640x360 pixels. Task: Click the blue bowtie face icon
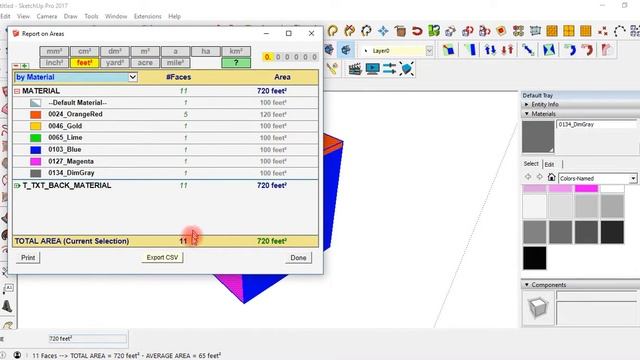point(549,50)
